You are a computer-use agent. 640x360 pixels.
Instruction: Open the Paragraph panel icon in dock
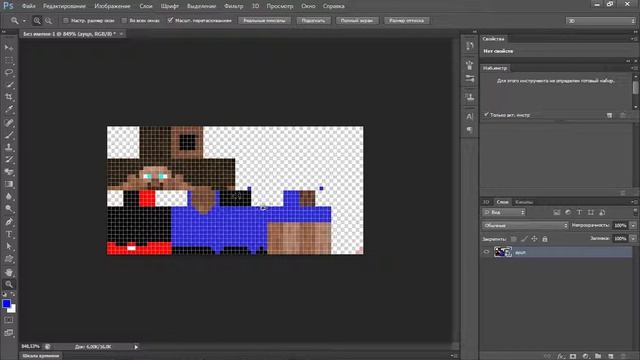[x=470, y=130]
